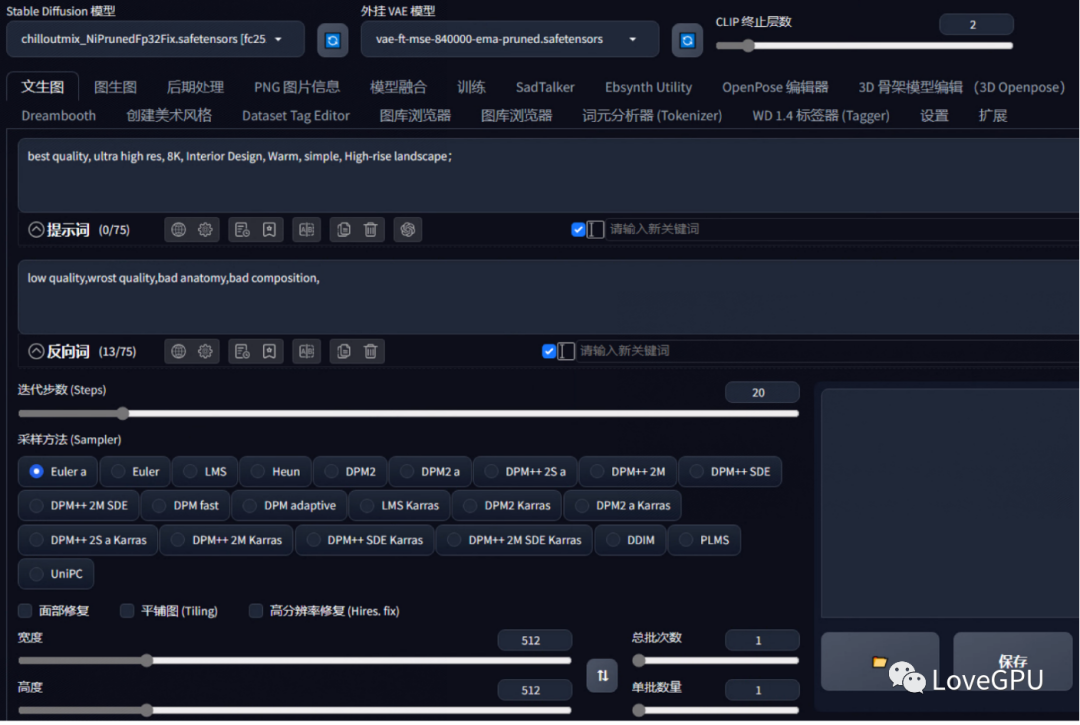
Task: Open Dreambooth tab
Action: click(x=59, y=116)
